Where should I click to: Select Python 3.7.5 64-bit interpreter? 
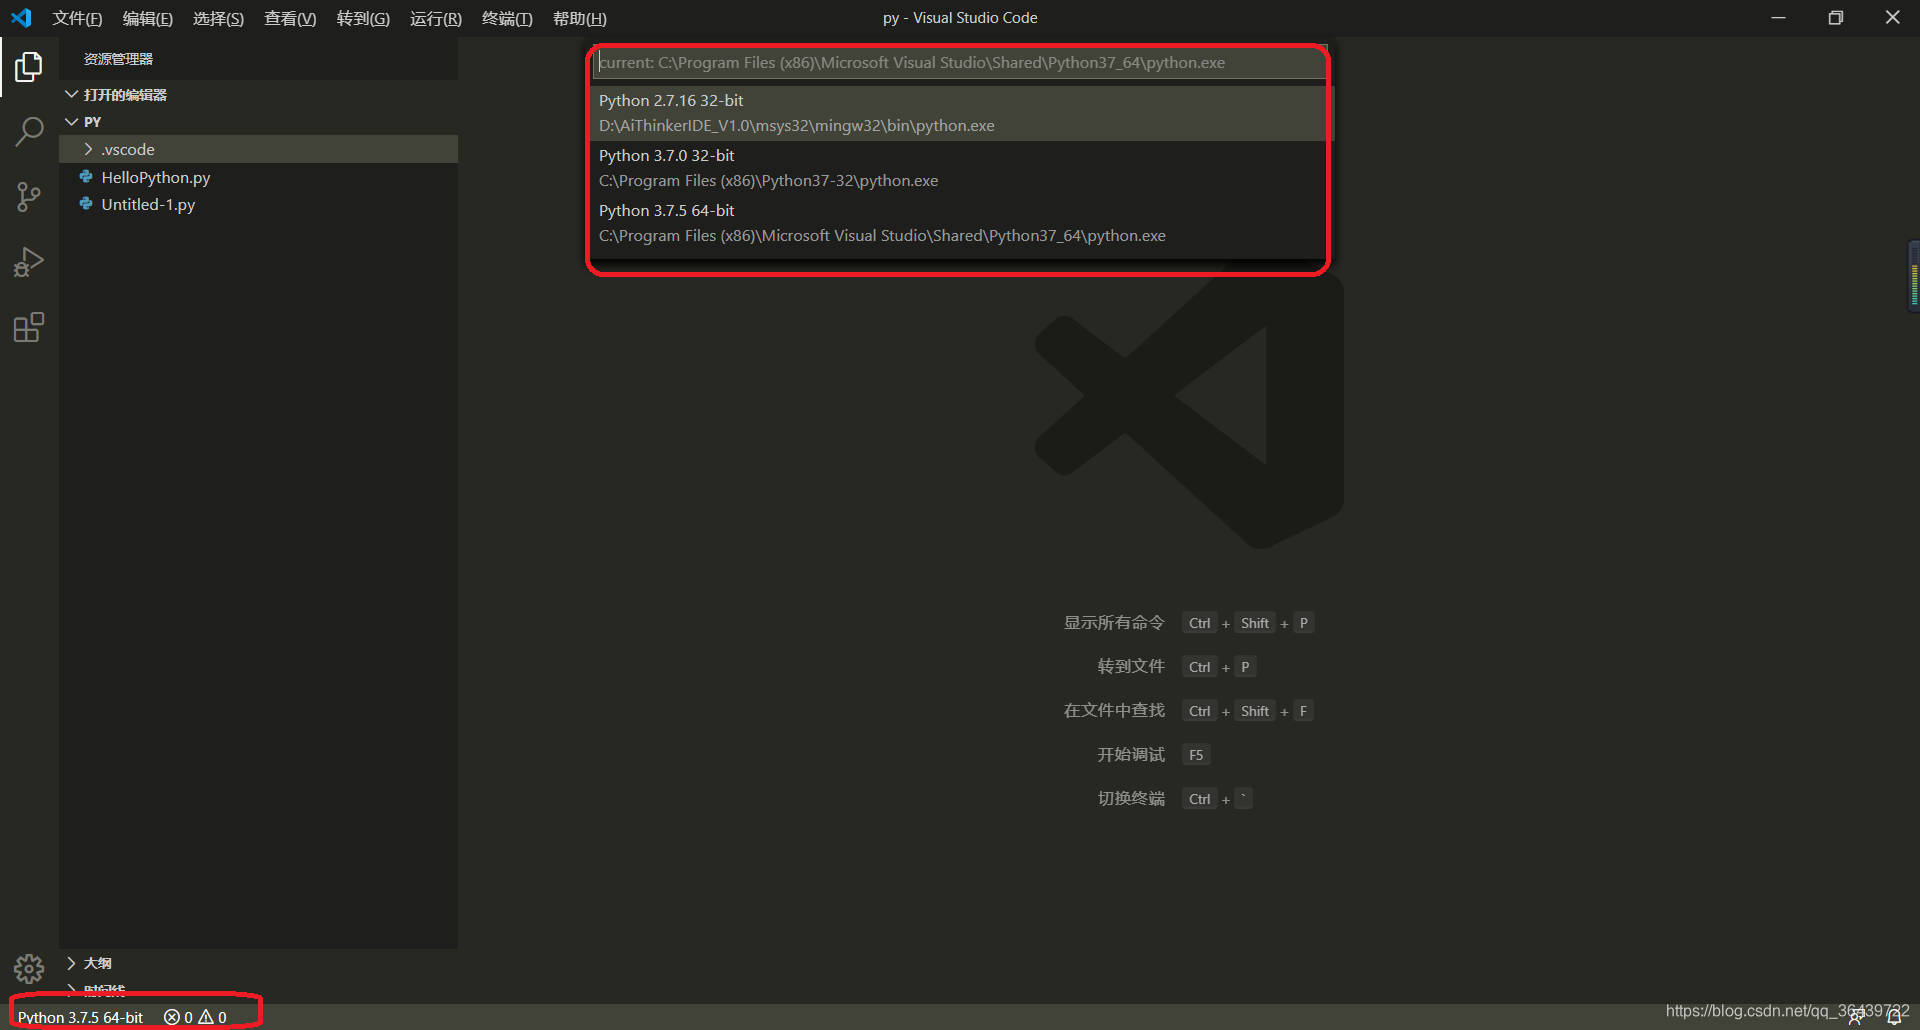(961, 223)
